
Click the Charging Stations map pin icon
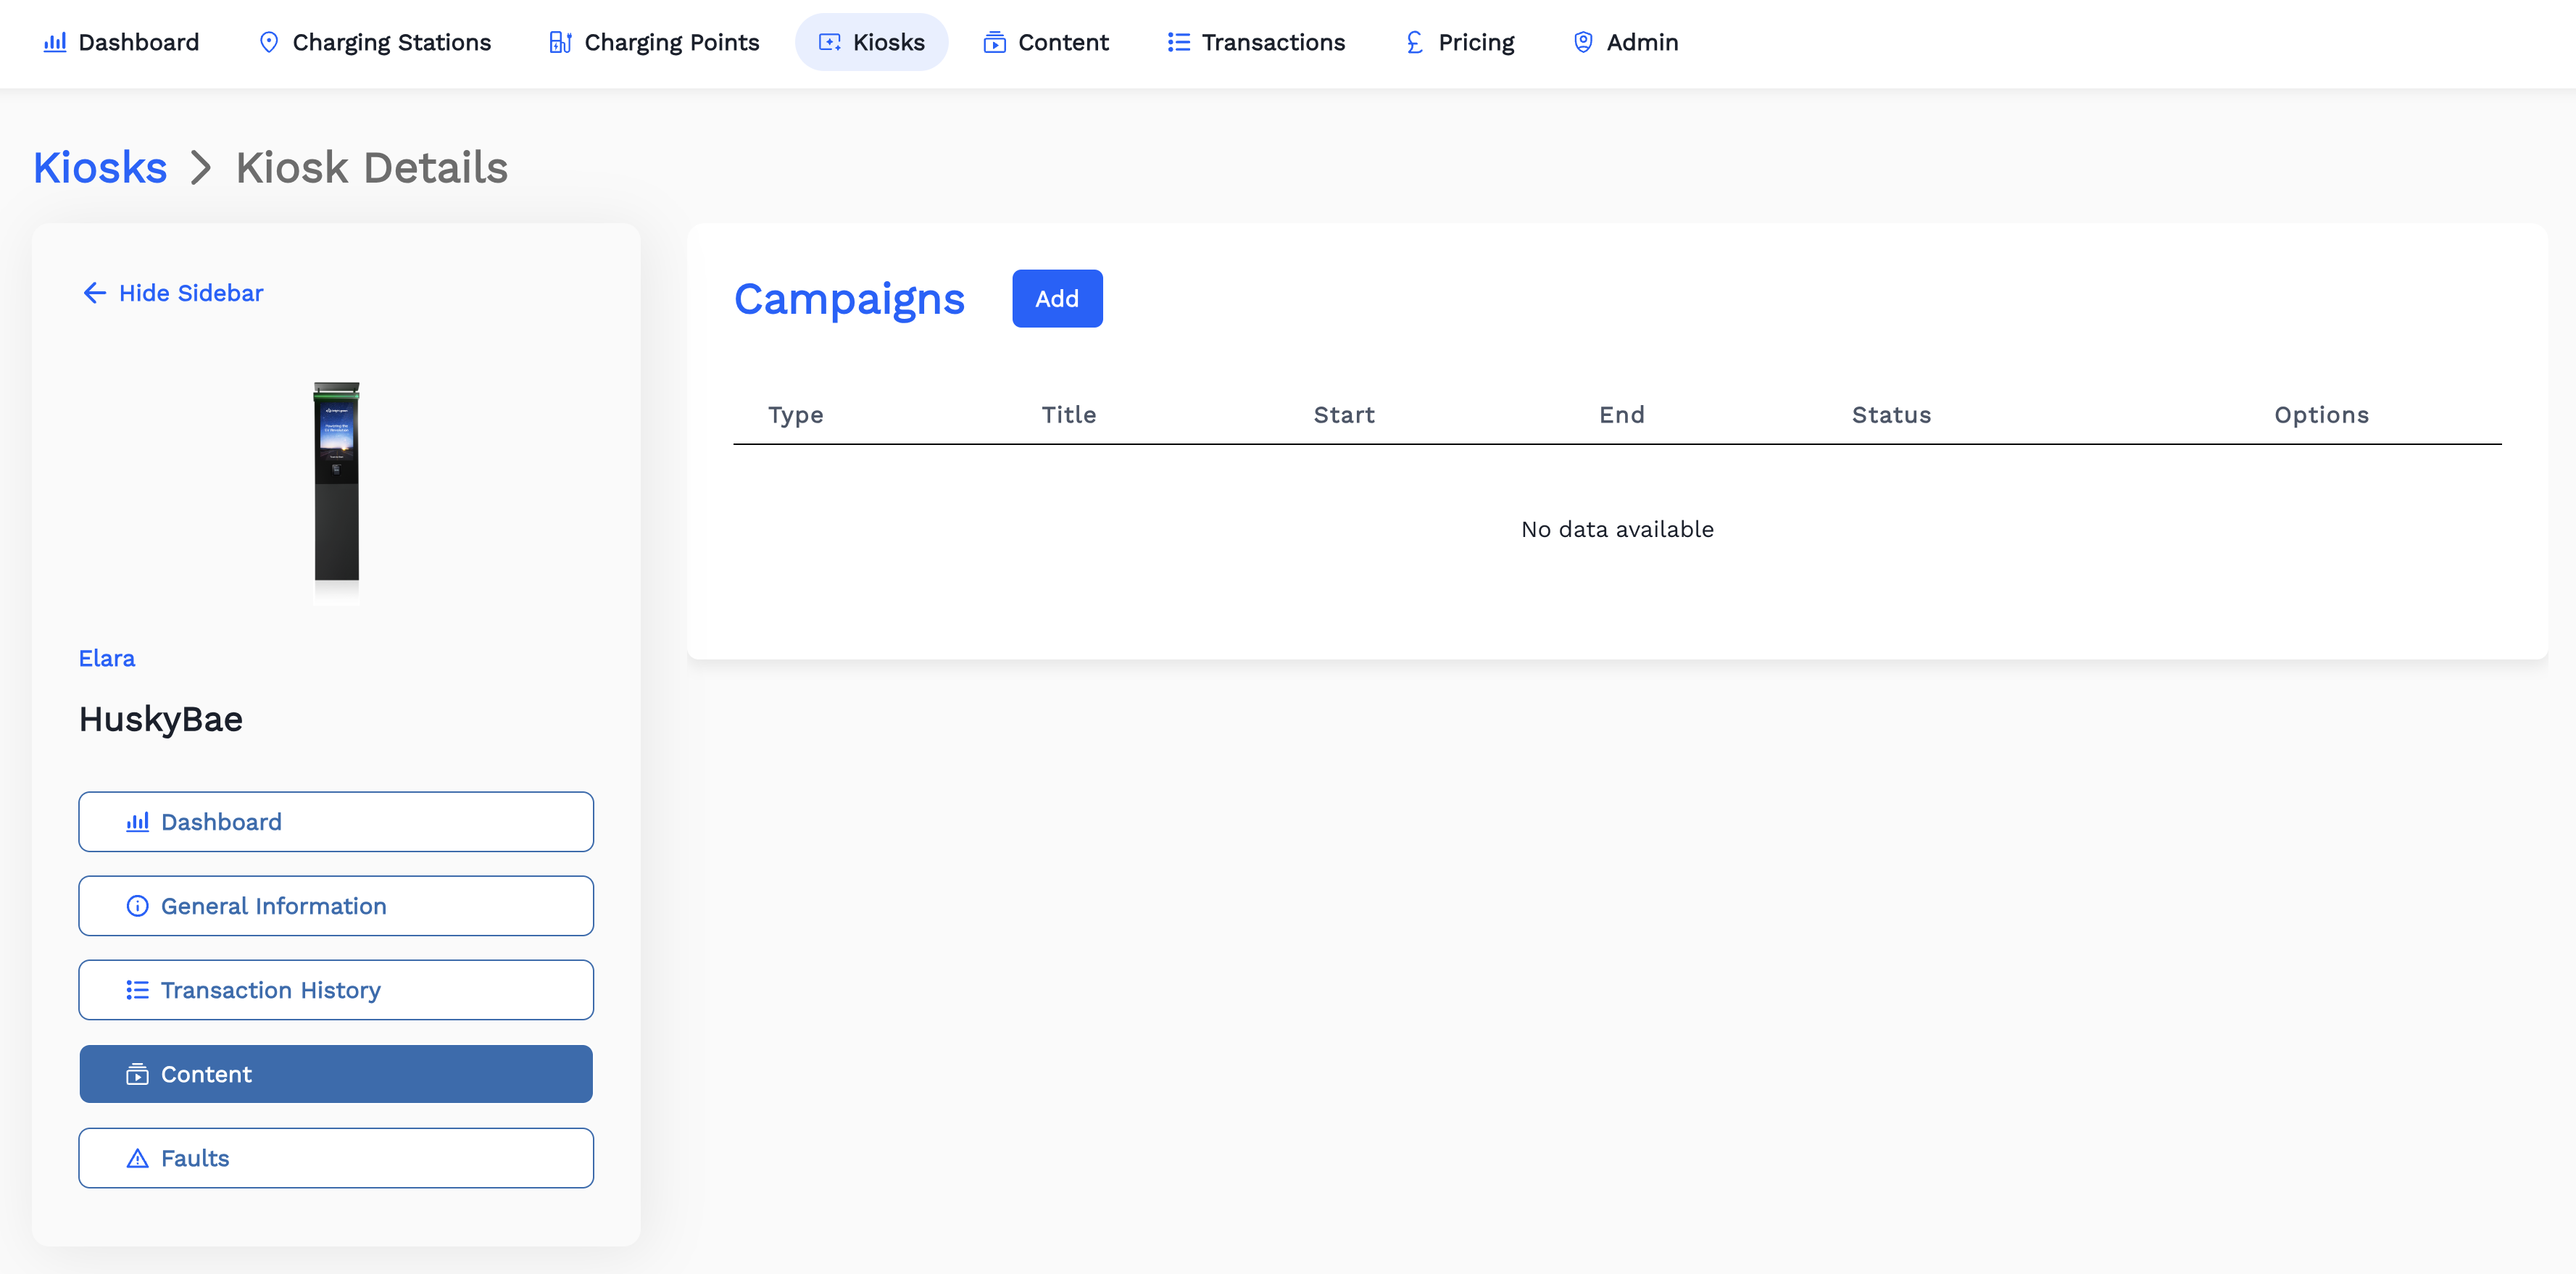click(x=268, y=42)
